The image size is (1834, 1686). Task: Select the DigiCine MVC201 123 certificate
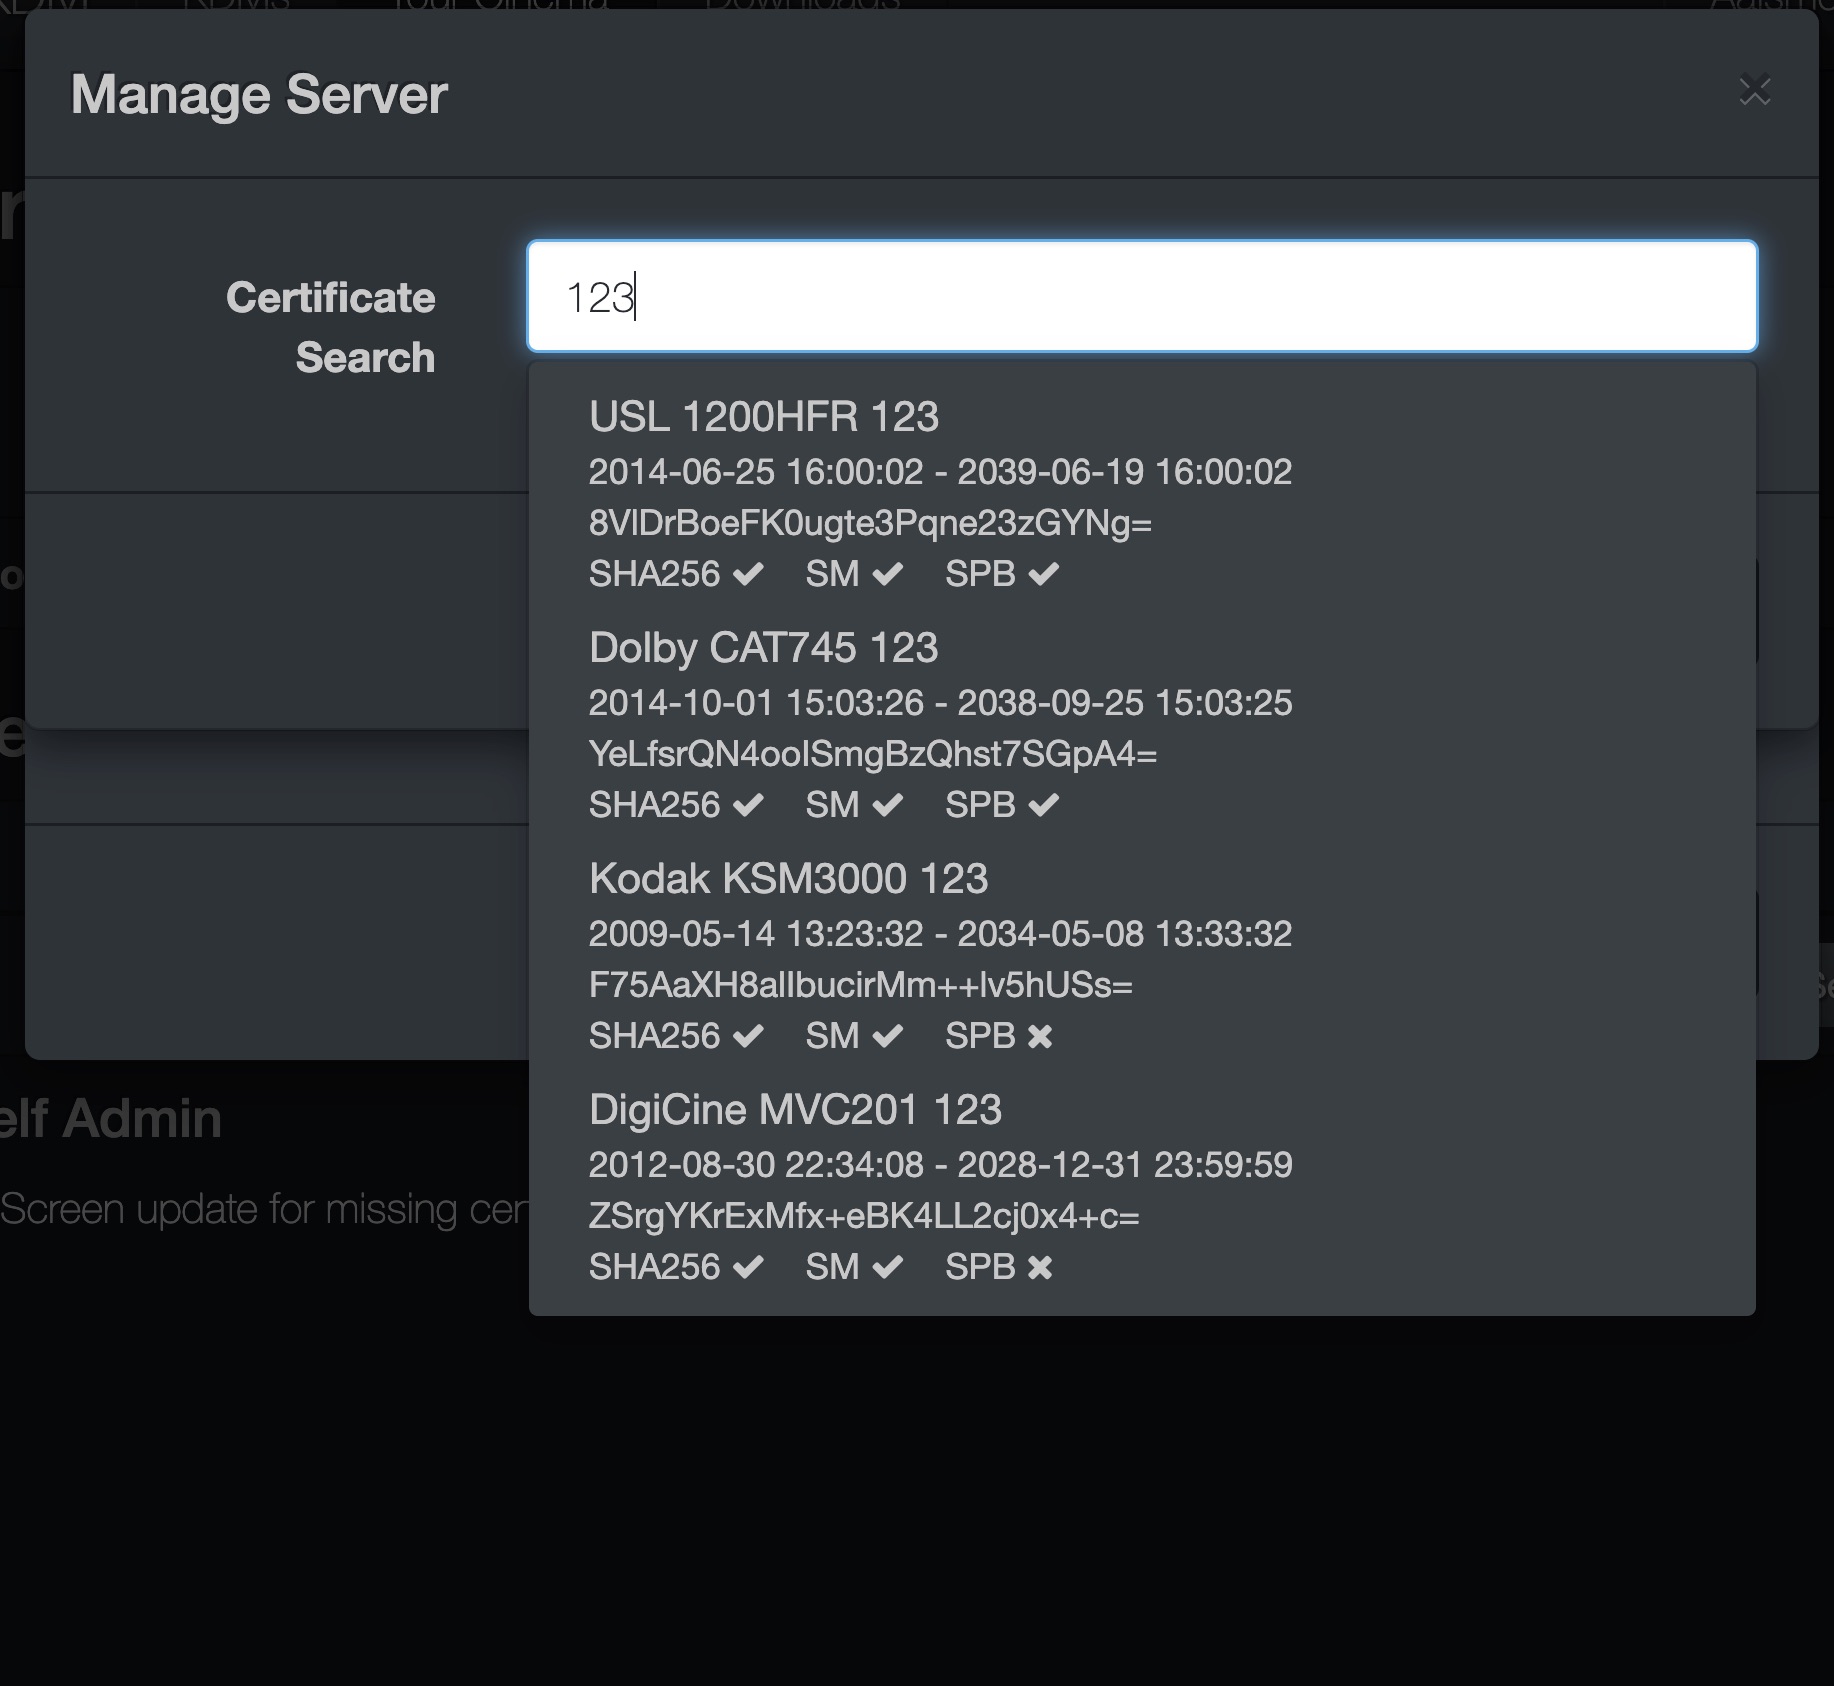1142,1187
